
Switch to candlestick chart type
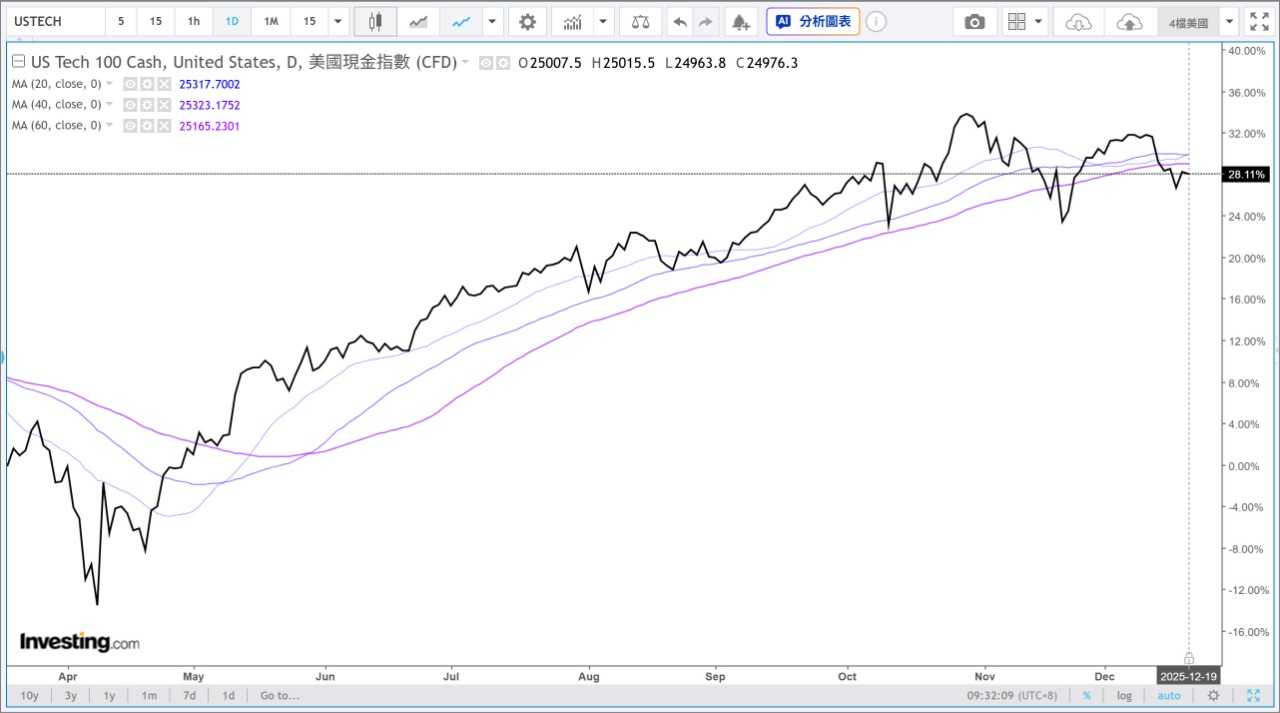[375, 20]
